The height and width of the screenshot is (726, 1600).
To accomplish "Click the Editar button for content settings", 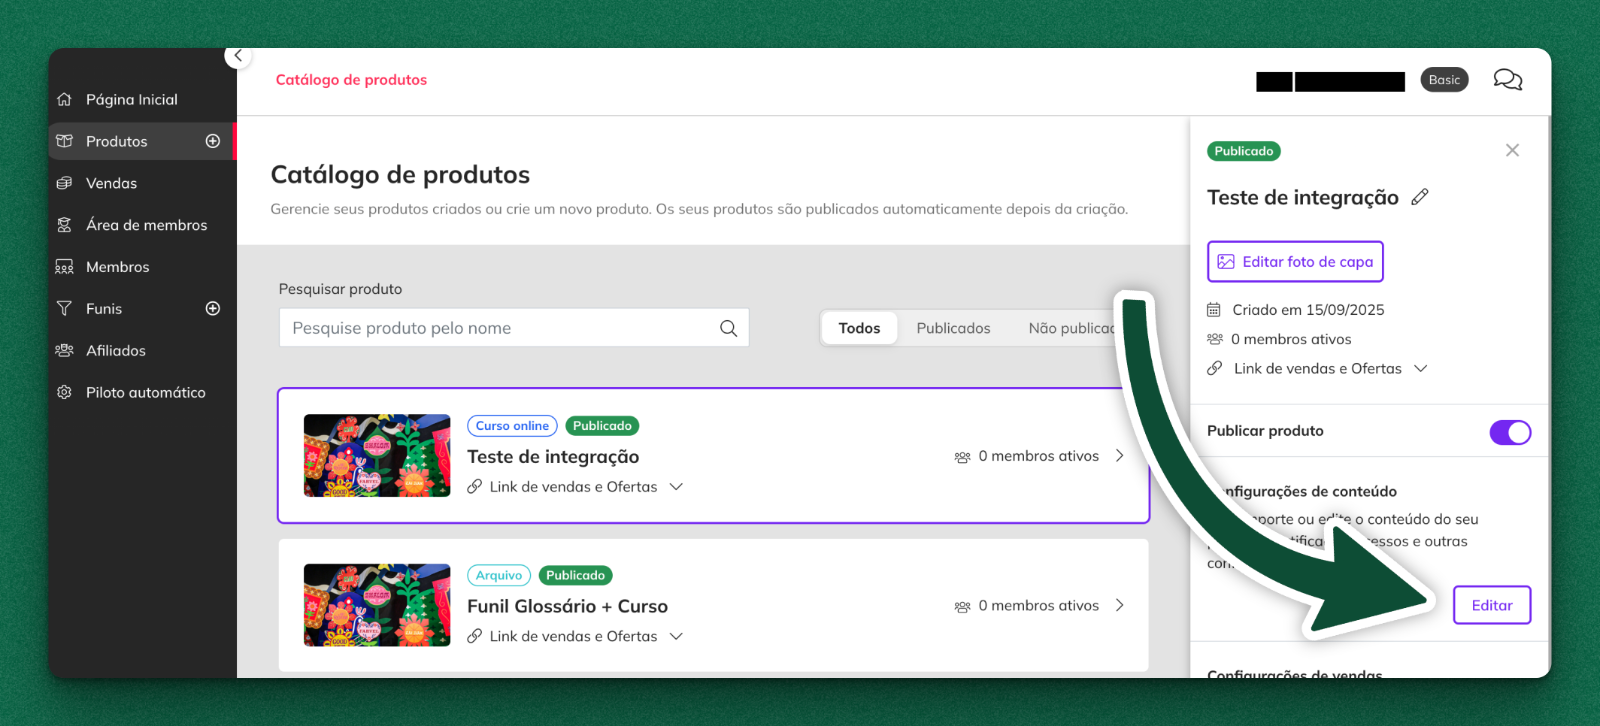I will [x=1491, y=605].
